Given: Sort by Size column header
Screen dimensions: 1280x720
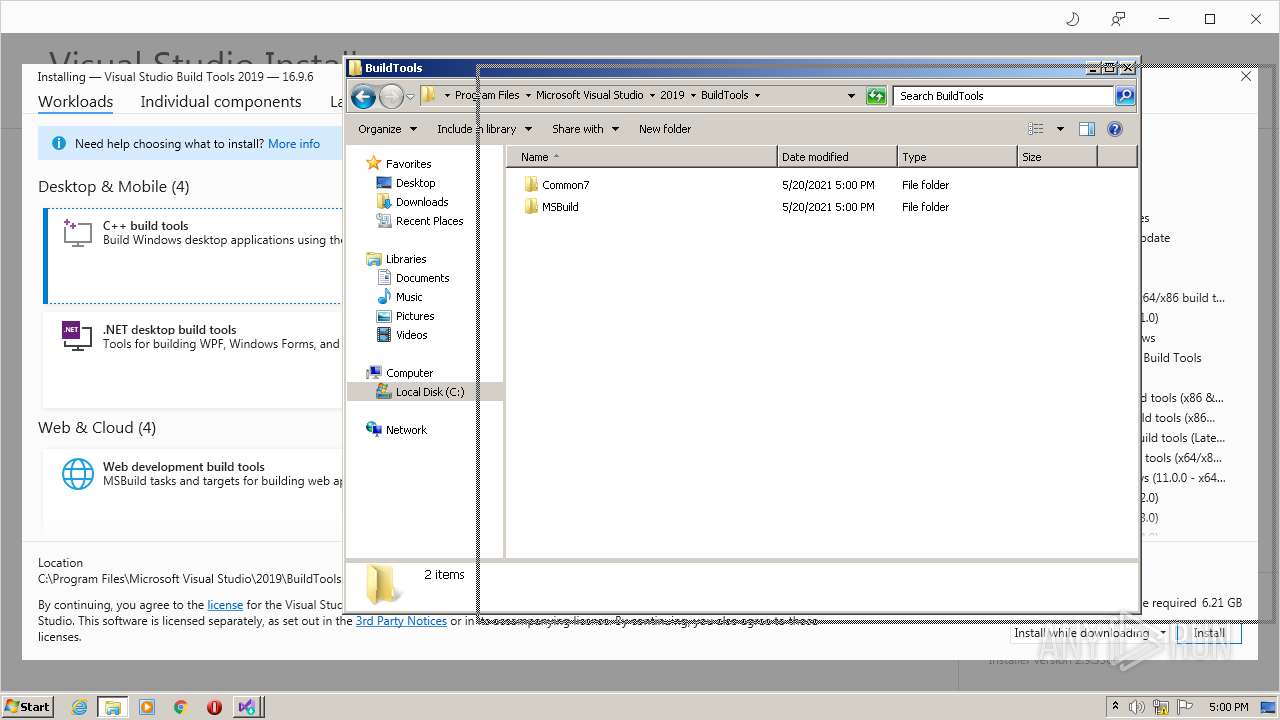Looking at the screenshot, I should [1057, 157].
